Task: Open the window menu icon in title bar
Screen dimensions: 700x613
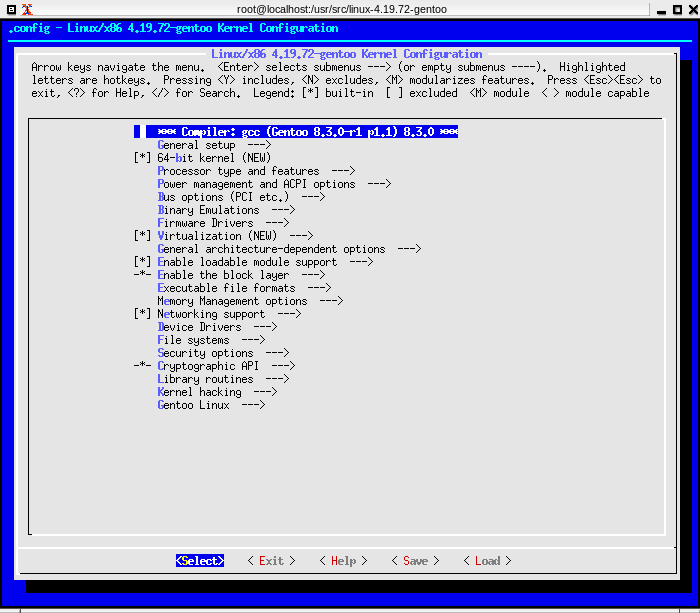Action: (x=12, y=9)
